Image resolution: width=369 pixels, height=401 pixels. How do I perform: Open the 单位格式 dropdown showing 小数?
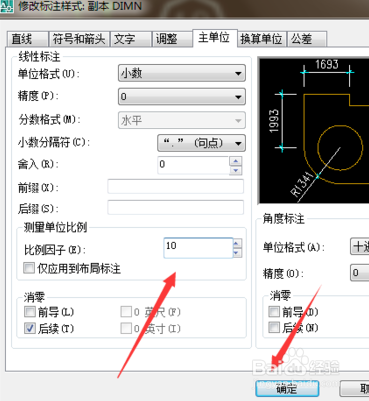click(182, 73)
